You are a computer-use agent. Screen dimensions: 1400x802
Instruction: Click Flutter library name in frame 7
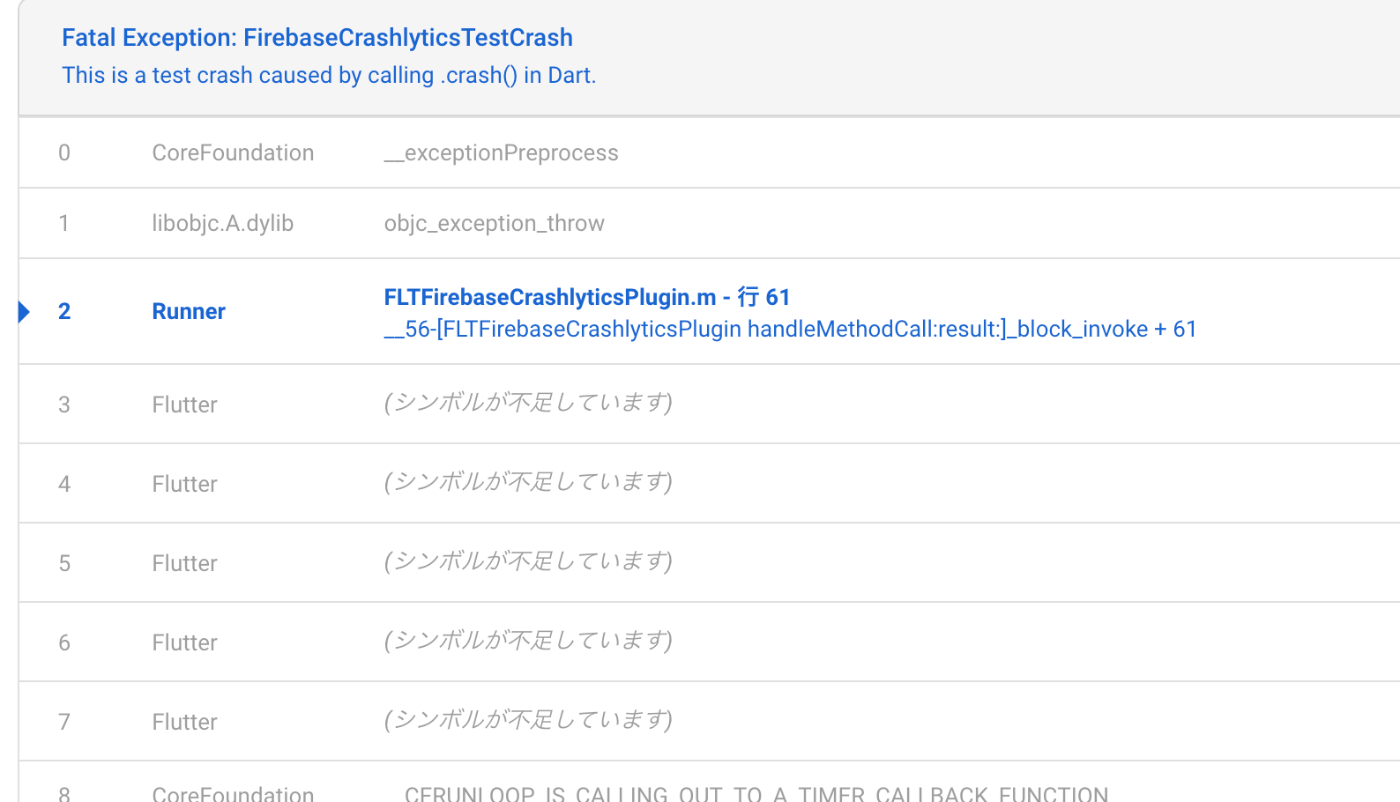(x=185, y=721)
